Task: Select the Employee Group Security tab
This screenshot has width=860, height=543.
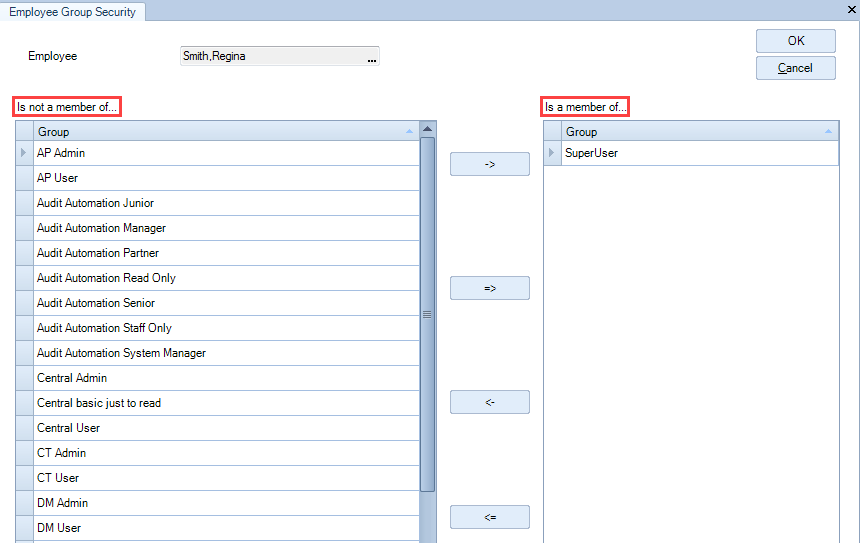Action: [72, 12]
